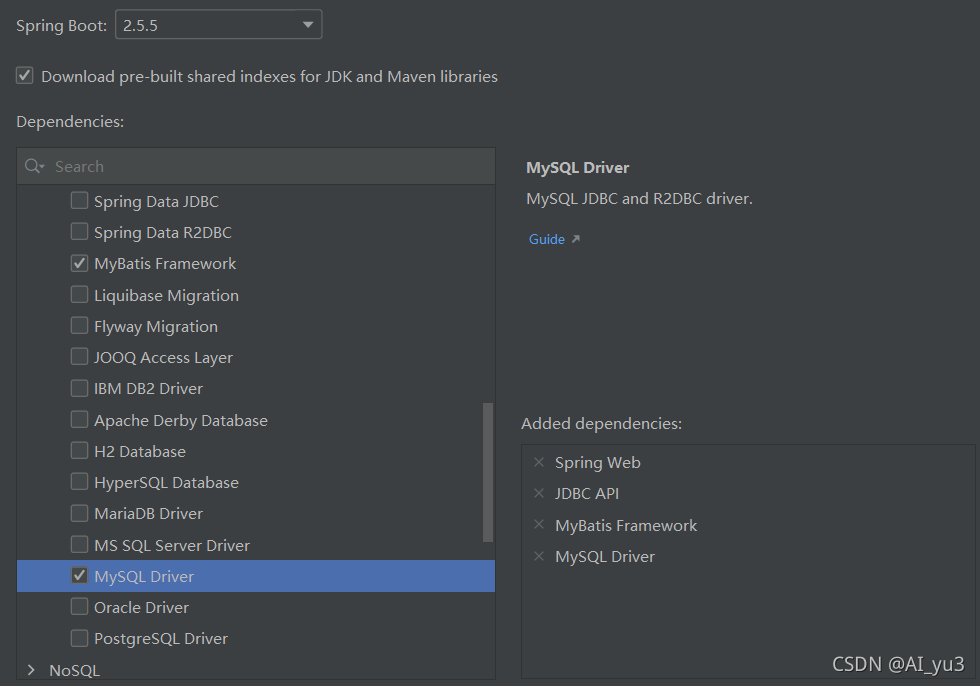Check the JOOQ Access Layer checkbox

coord(79,357)
